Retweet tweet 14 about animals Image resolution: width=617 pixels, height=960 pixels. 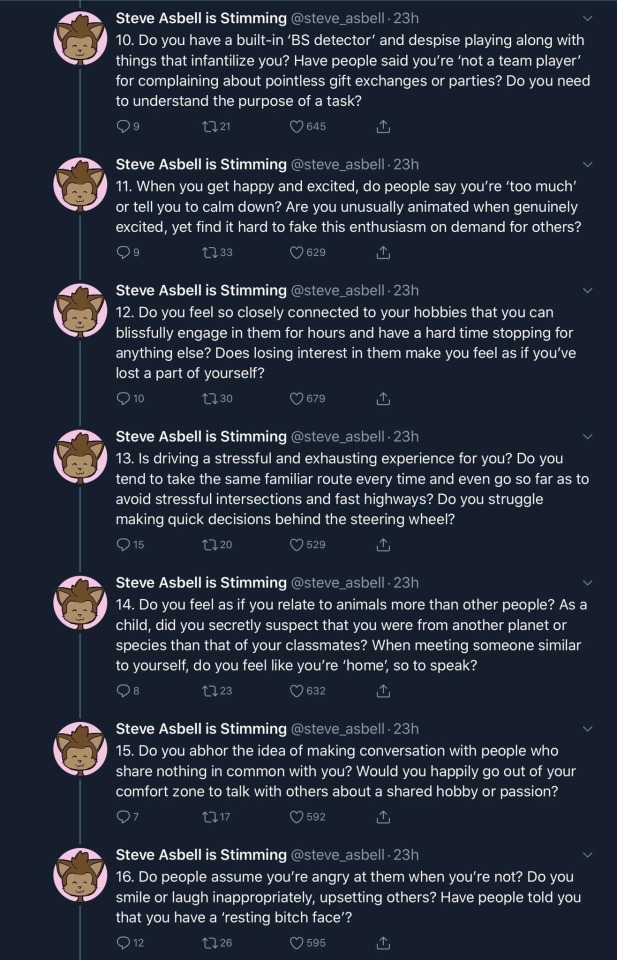pyautogui.click(x=209, y=691)
